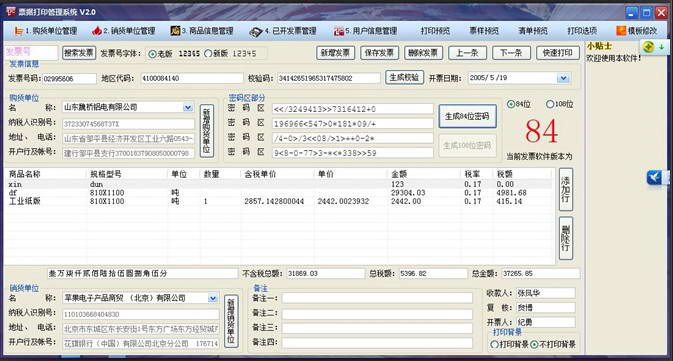Click 生成84位密码 button
673x361 pixels.
[x=467, y=116]
